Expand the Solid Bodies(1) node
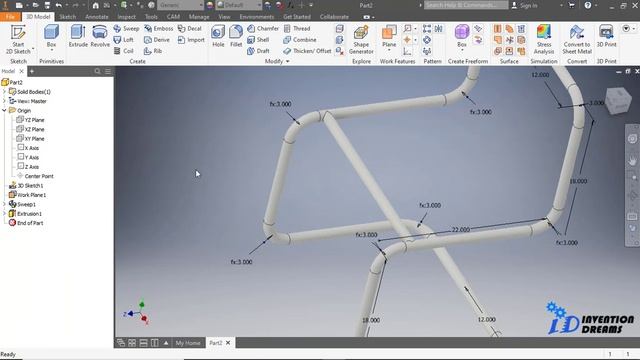 4,92
